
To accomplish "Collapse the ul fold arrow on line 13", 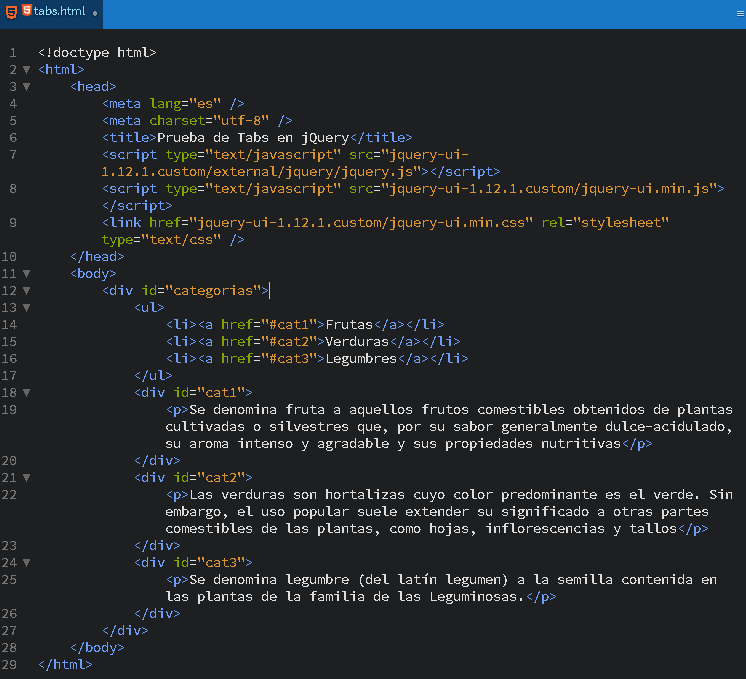I will pyautogui.click(x=27, y=308).
